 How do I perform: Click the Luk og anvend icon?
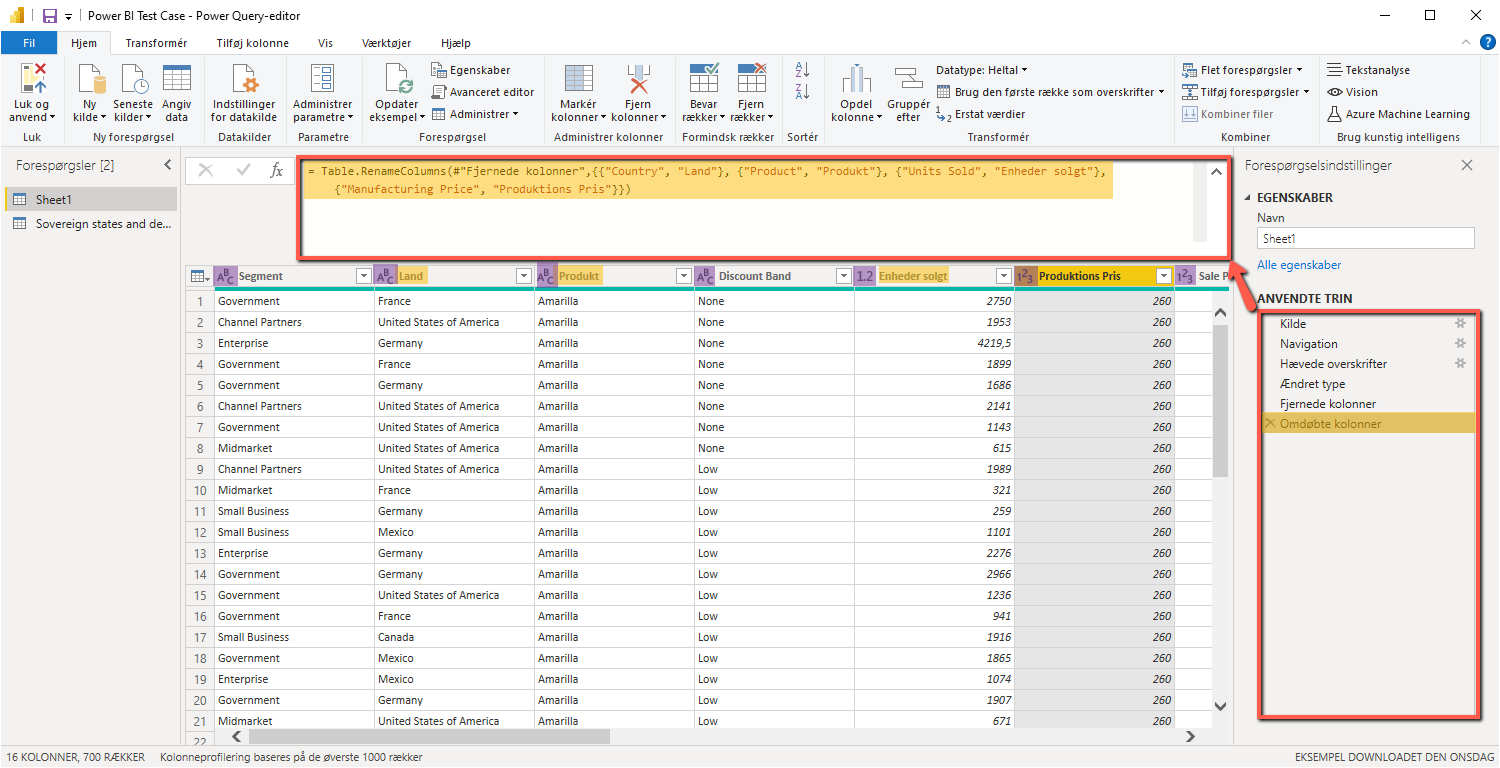click(x=32, y=79)
